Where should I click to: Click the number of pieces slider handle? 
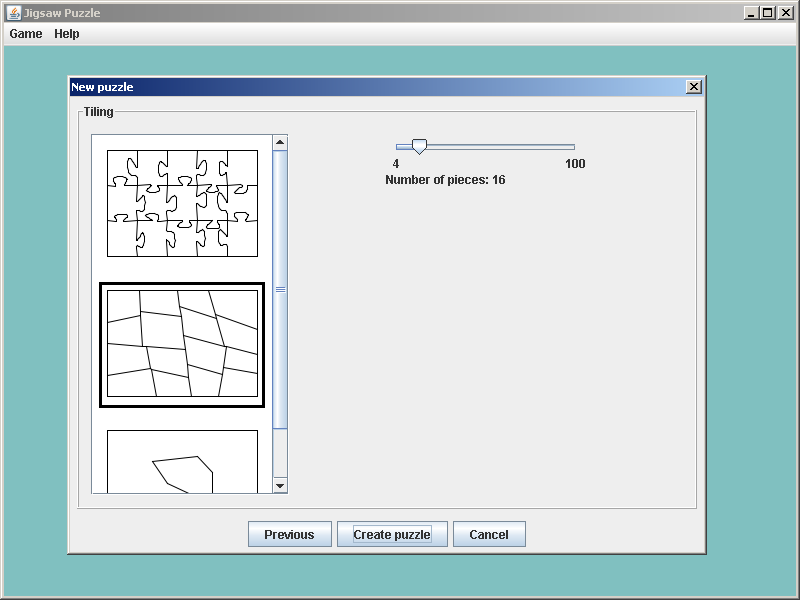[x=419, y=147]
